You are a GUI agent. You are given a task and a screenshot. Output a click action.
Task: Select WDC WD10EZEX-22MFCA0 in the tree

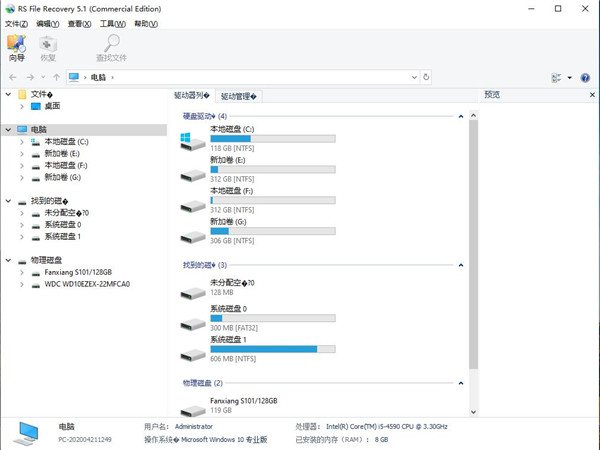(x=87, y=284)
